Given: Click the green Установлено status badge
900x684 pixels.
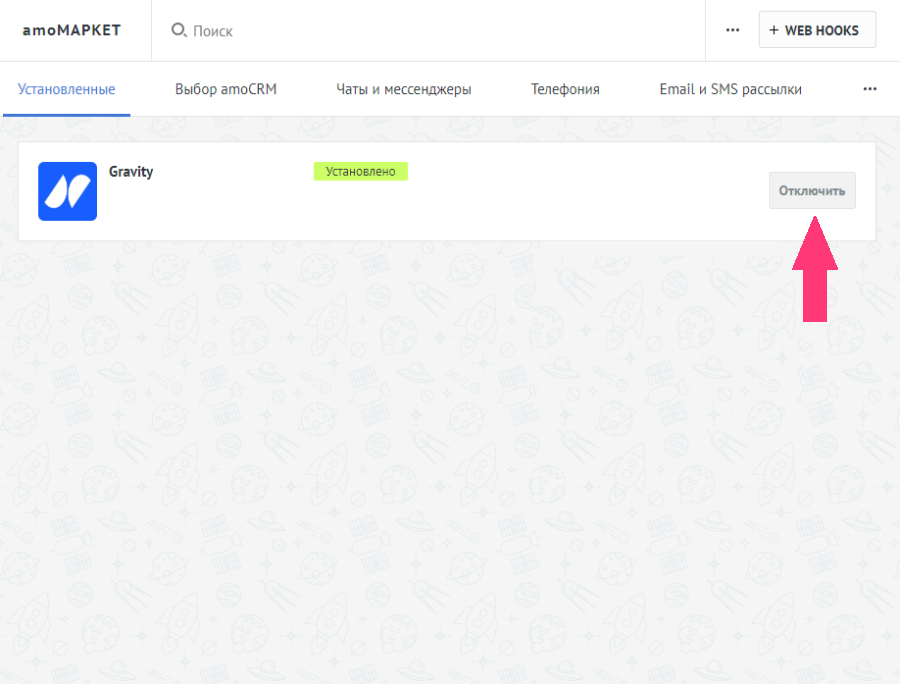Looking at the screenshot, I should [360, 171].
